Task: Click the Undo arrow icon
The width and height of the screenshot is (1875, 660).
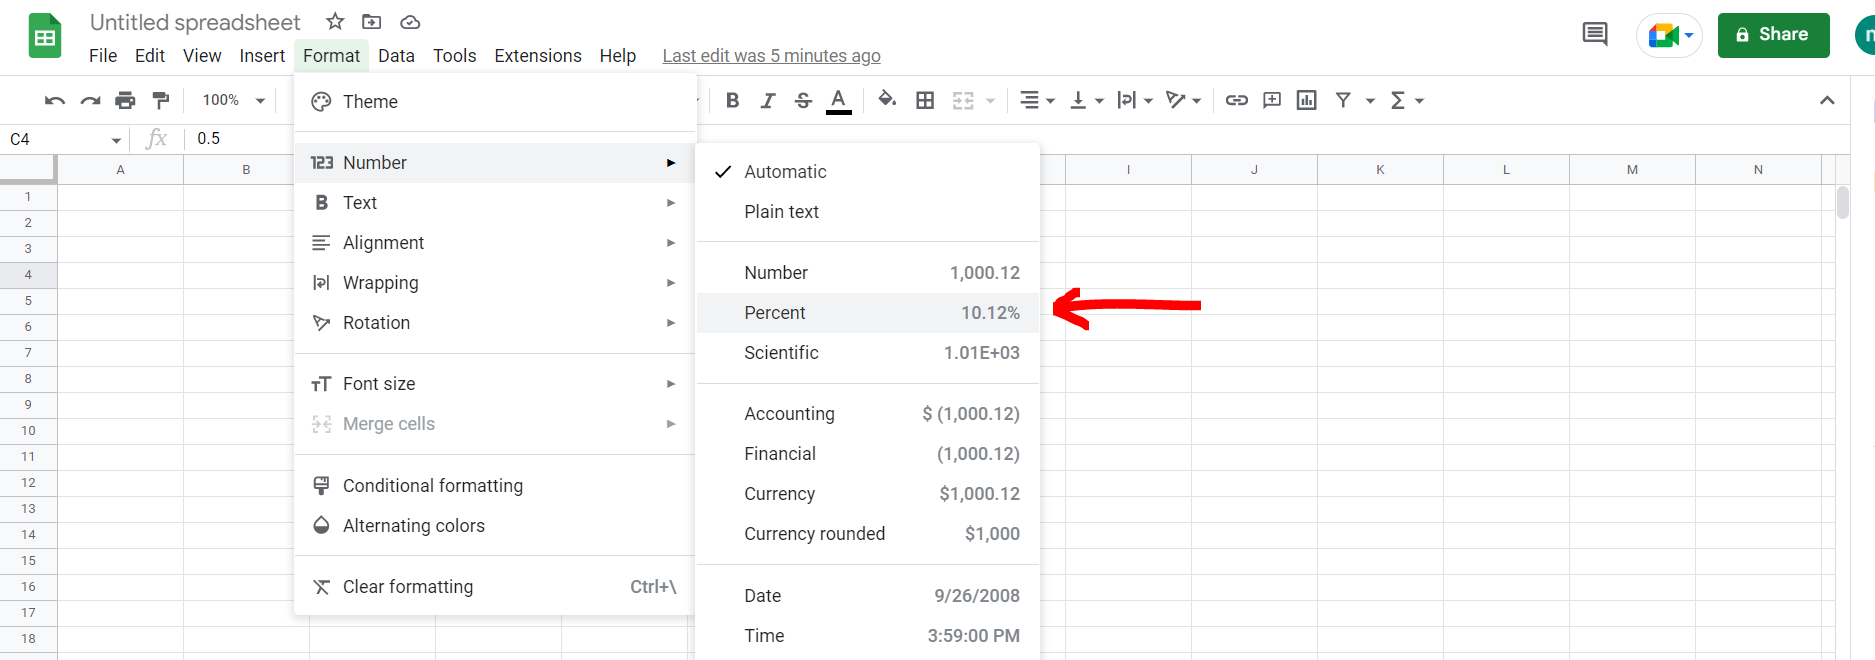Action: [x=55, y=100]
